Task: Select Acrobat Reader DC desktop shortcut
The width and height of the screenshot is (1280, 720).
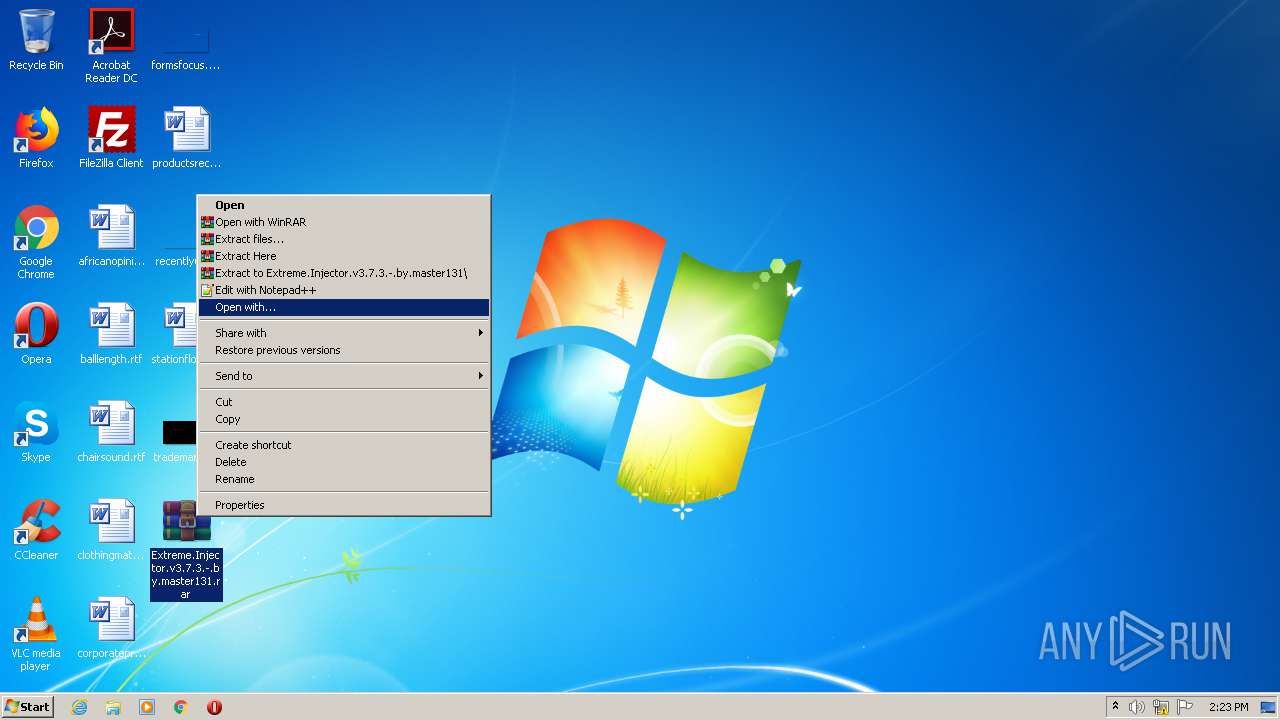Action: click(x=111, y=45)
